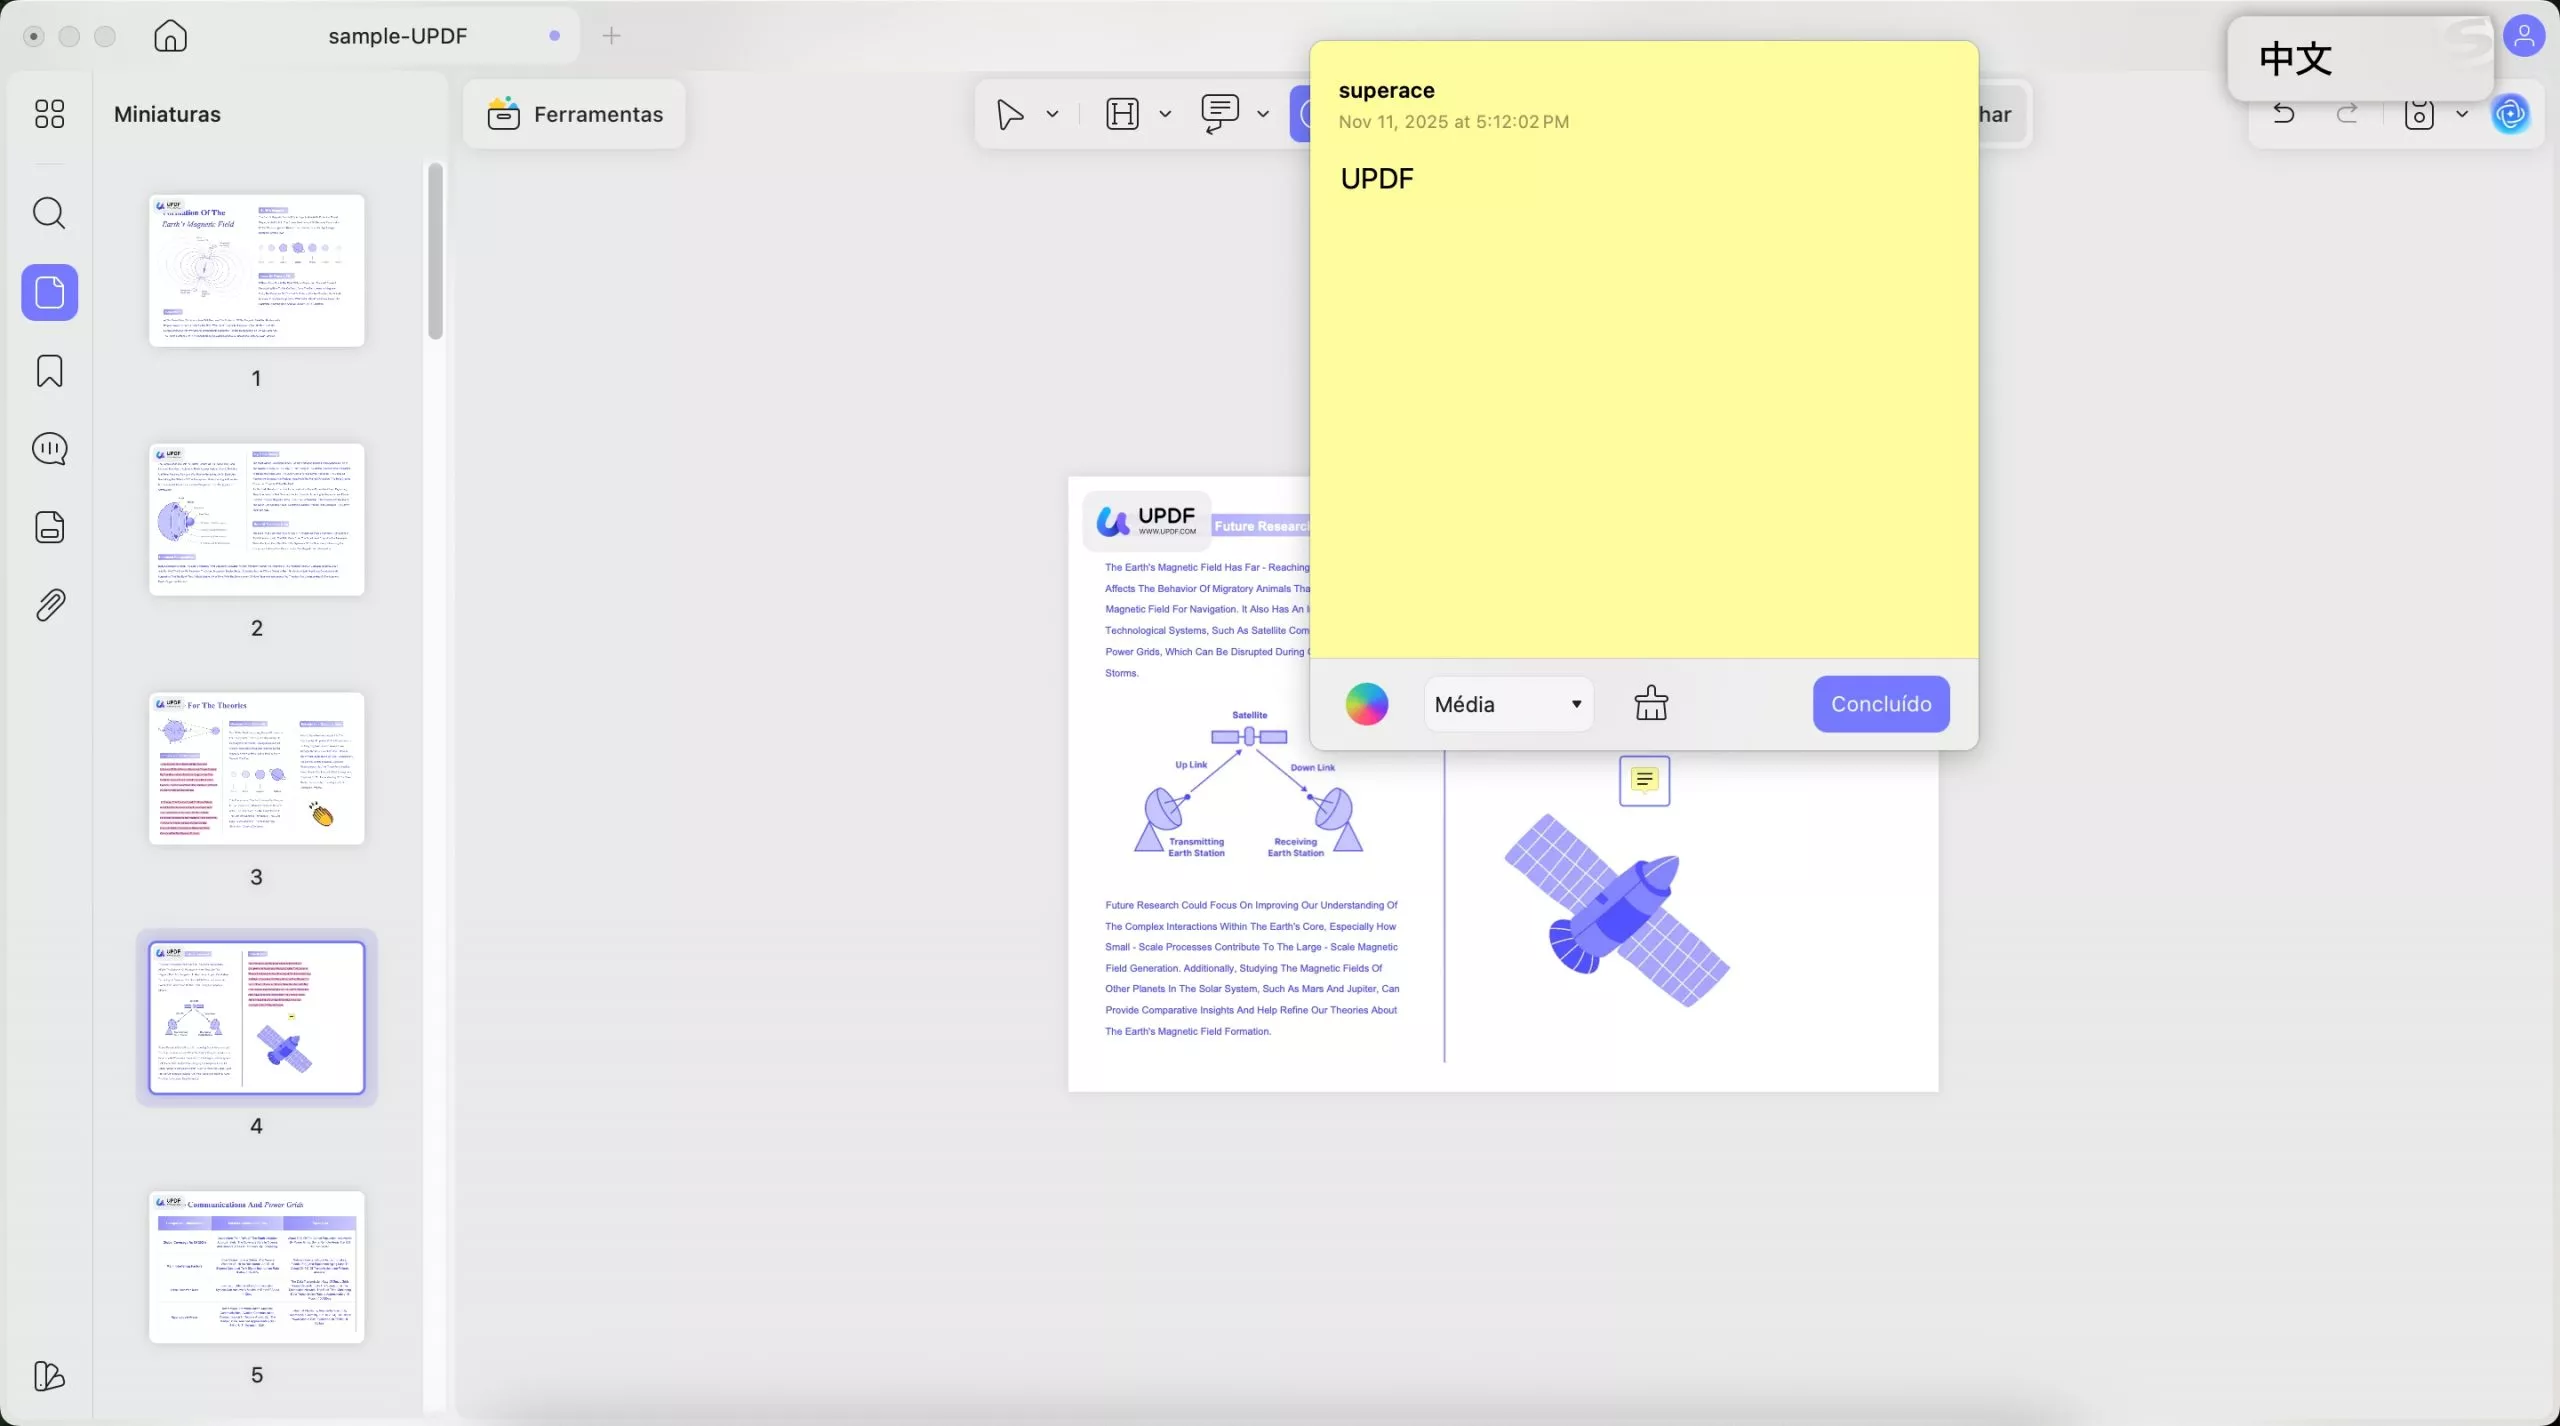Open the search panel in sidebar

pos(49,213)
